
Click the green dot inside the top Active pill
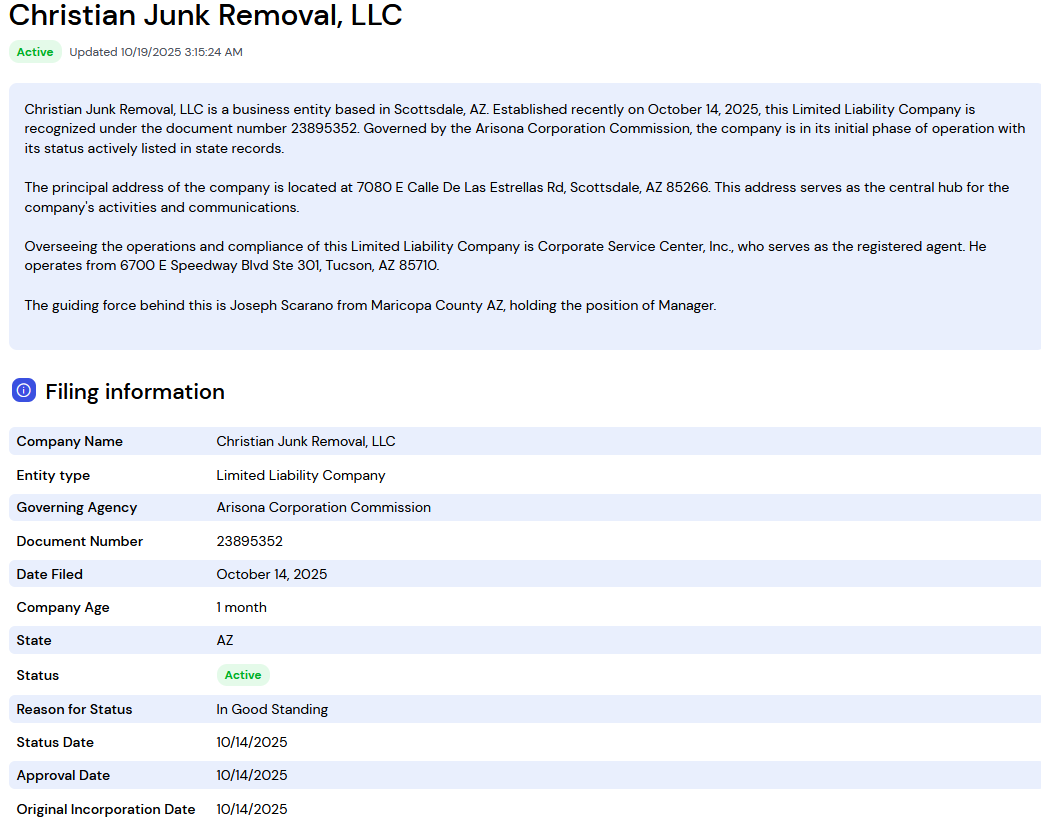[22, 51]
